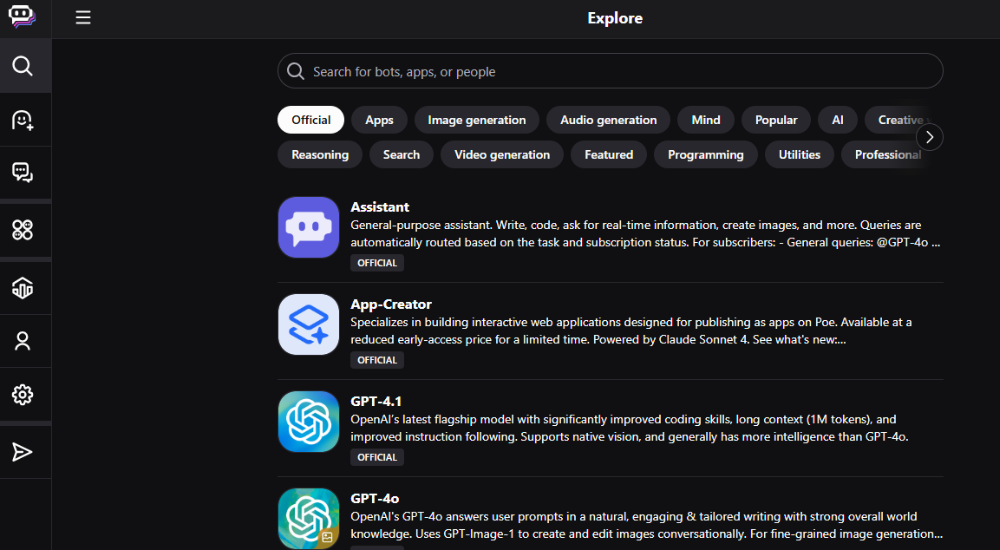
Task: Select the Audio generation category
Action: click(x=608, y=120)
